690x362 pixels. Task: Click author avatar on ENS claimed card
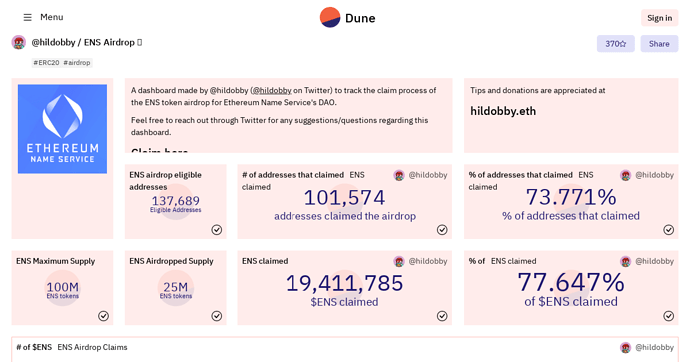click(x=399, y=261)
